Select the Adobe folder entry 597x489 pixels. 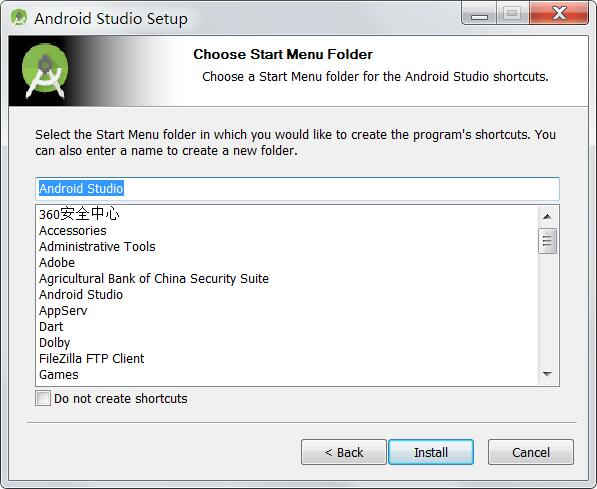coord(57,262)
